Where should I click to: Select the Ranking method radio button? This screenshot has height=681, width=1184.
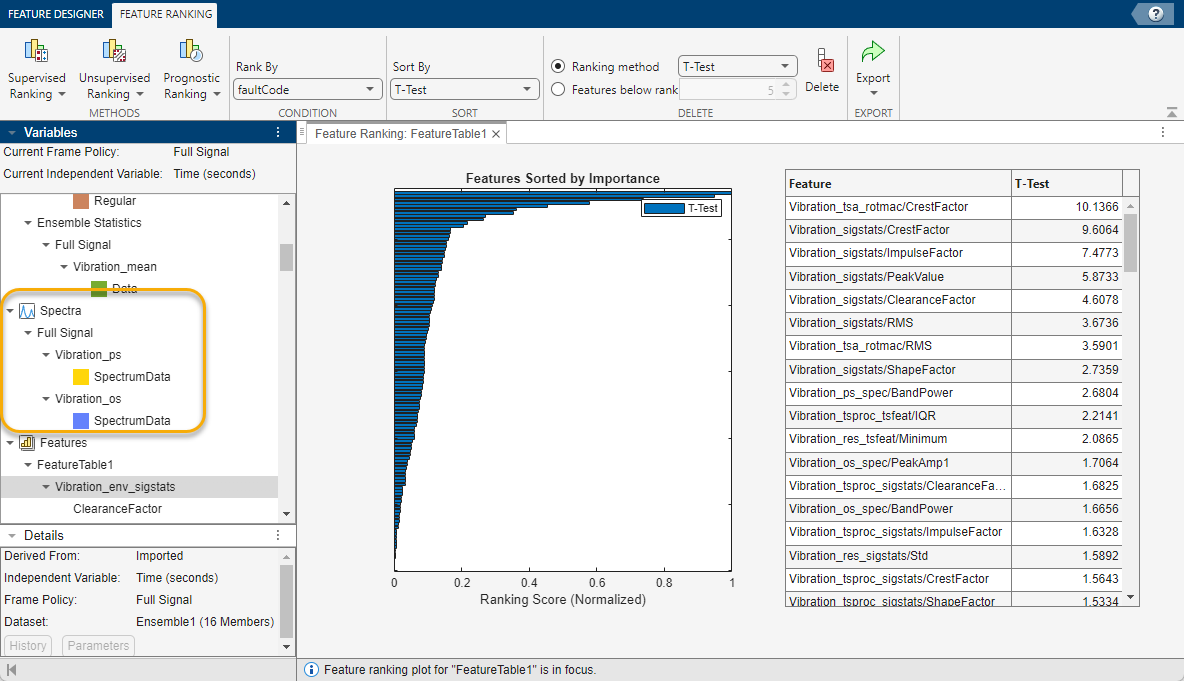559,67
